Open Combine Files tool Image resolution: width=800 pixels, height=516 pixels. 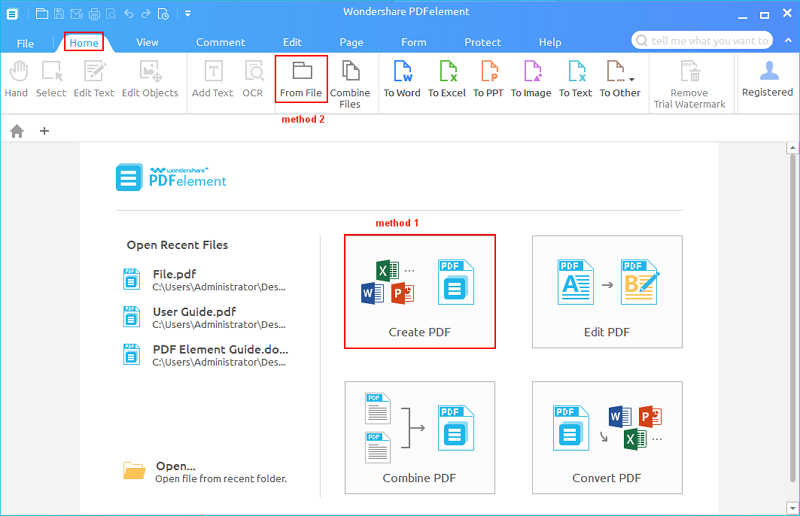(350, 84)
